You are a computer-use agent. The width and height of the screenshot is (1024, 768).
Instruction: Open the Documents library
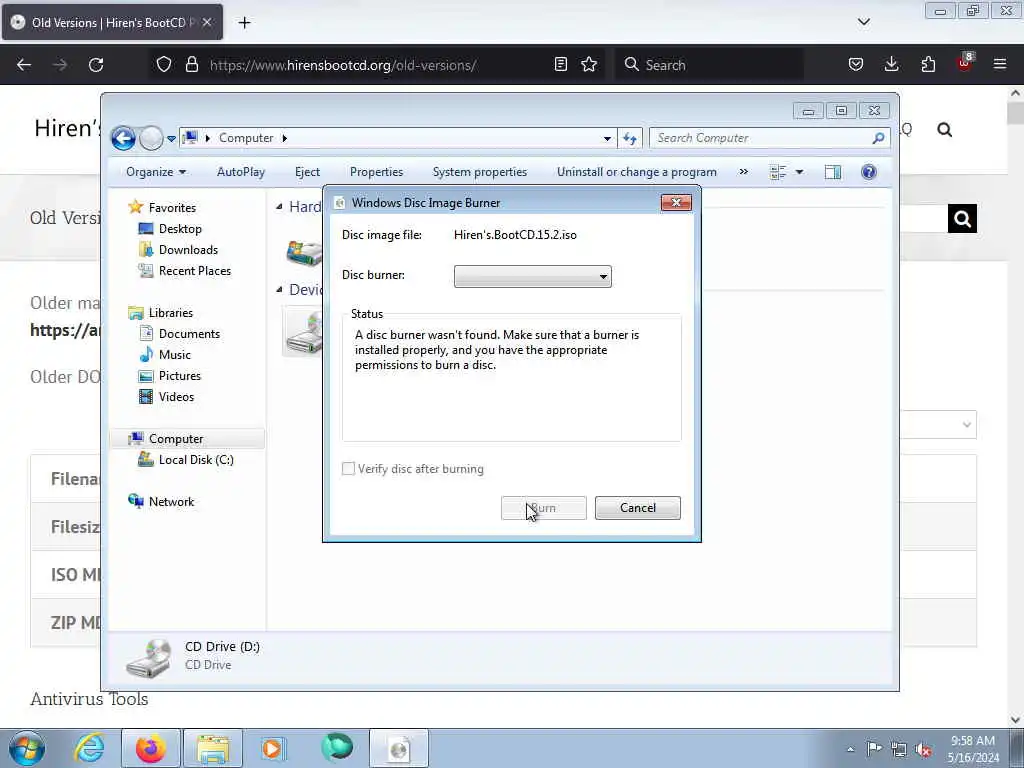[189, 334]
